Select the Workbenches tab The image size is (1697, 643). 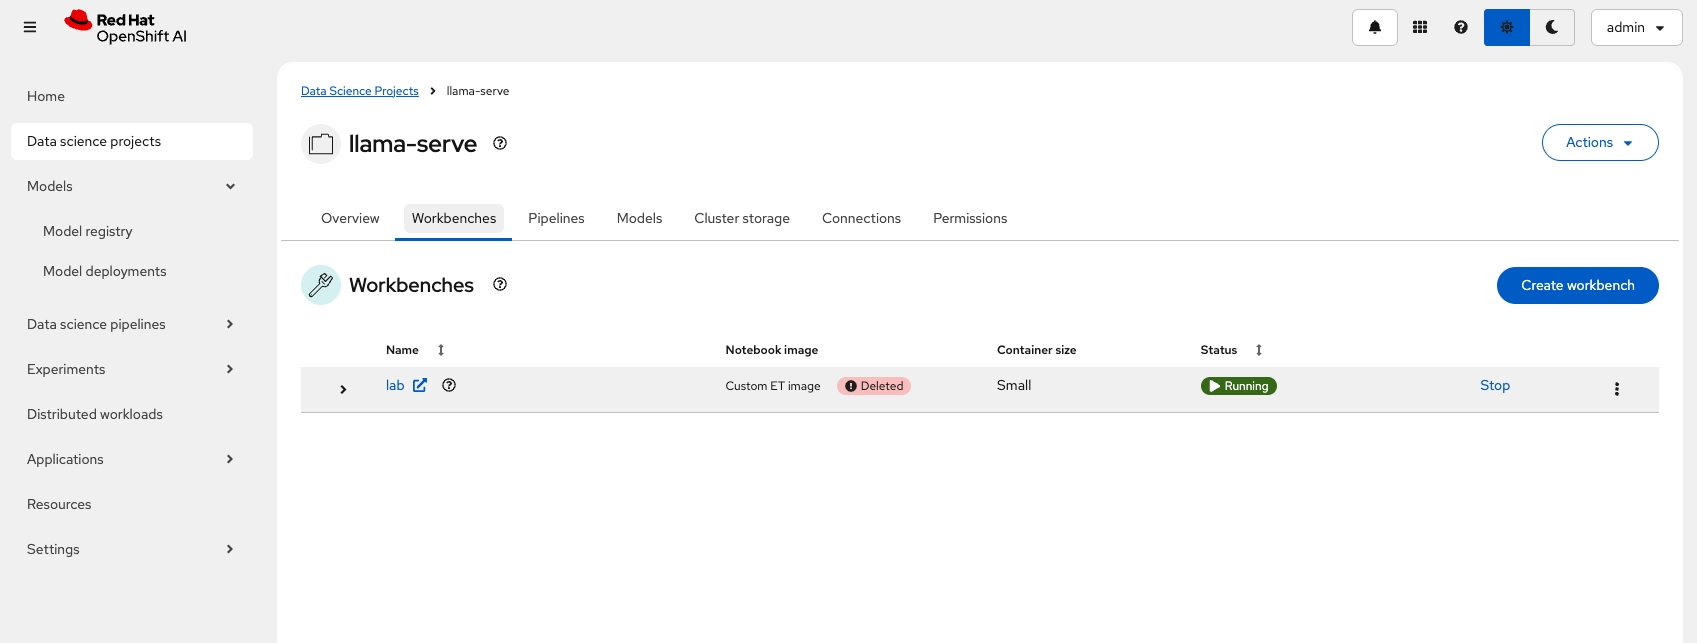tap(454, 218)
